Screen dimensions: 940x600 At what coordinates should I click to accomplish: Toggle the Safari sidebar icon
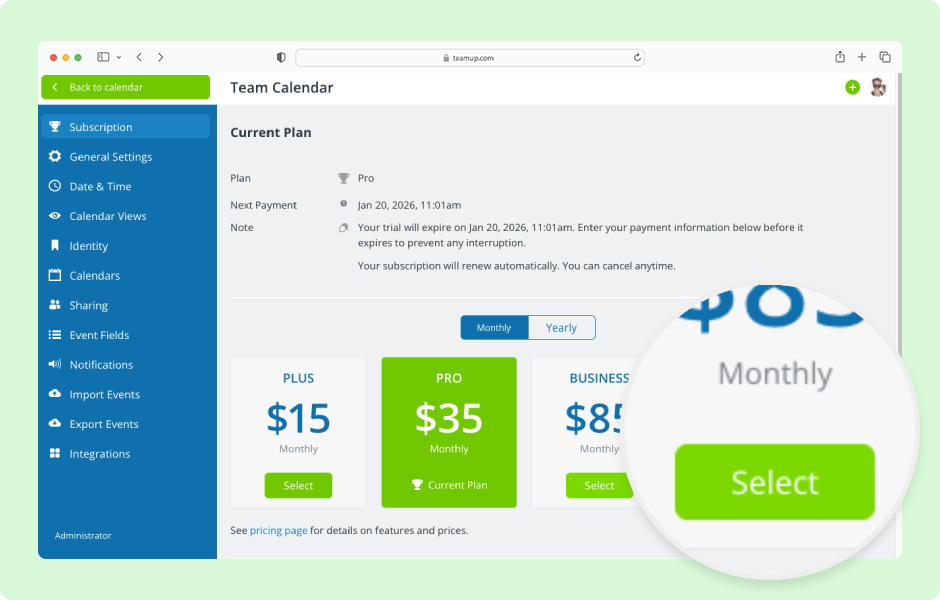coord(103,57)
